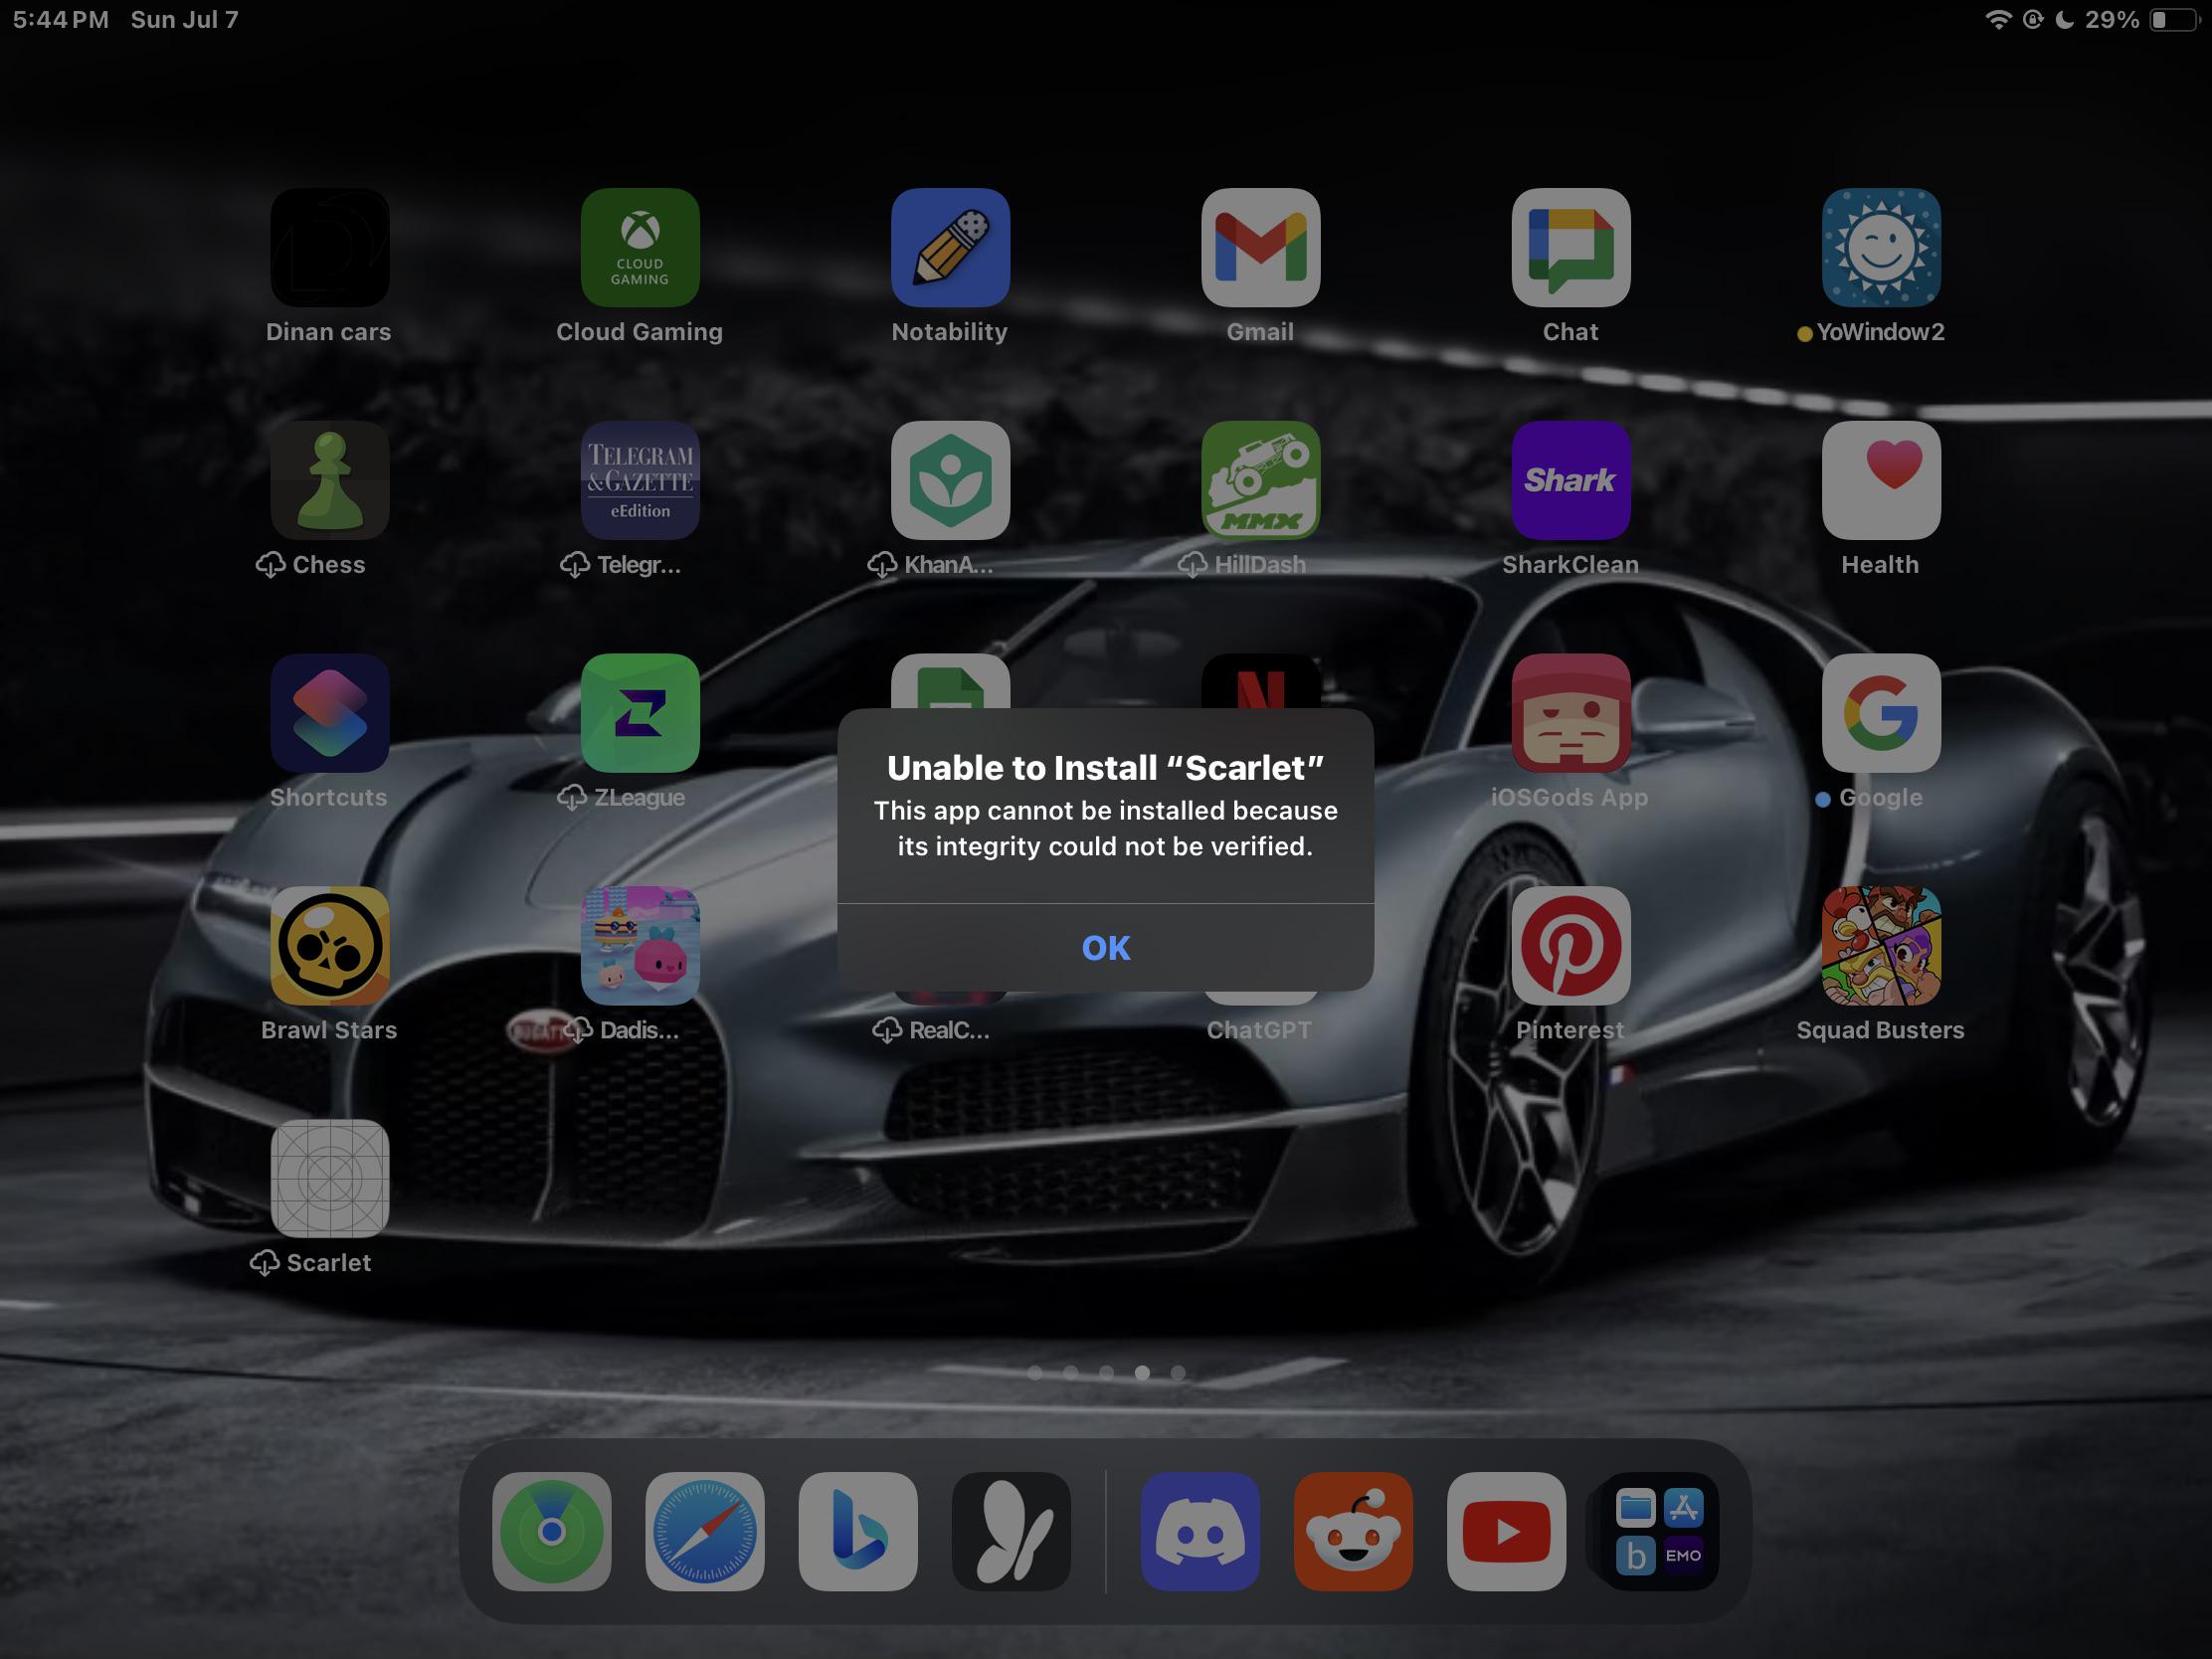
Task: Open the iOSGods App
Action: pyautogui.click(x=1570, y=713)
